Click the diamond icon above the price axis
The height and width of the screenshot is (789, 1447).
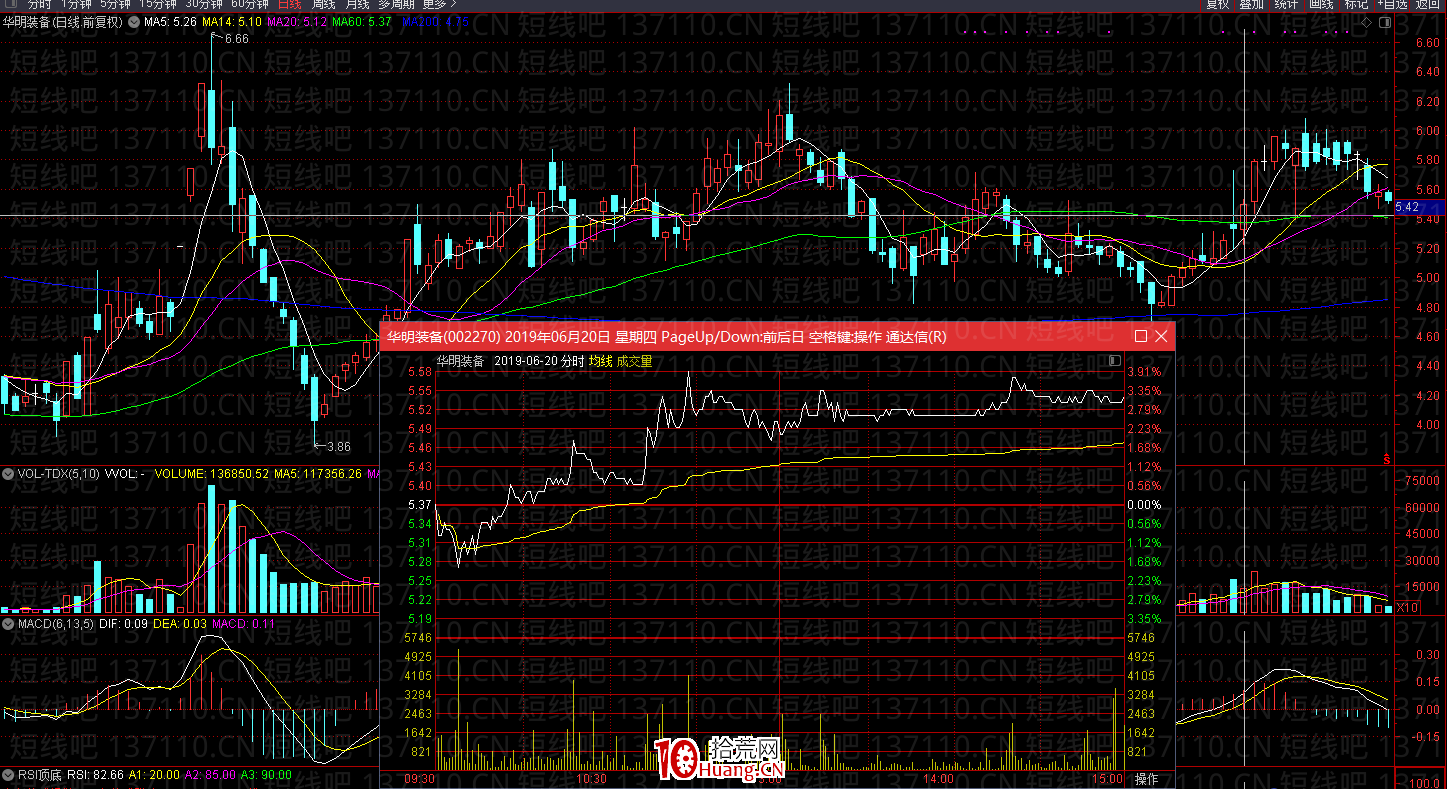tap(1367, 21)
